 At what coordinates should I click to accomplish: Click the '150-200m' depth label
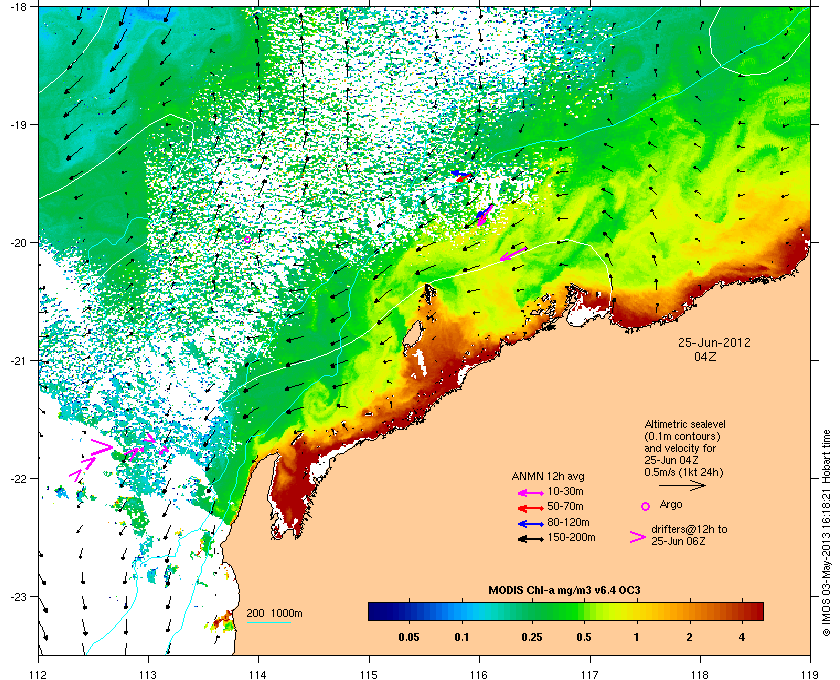click(x=571, y=537)
